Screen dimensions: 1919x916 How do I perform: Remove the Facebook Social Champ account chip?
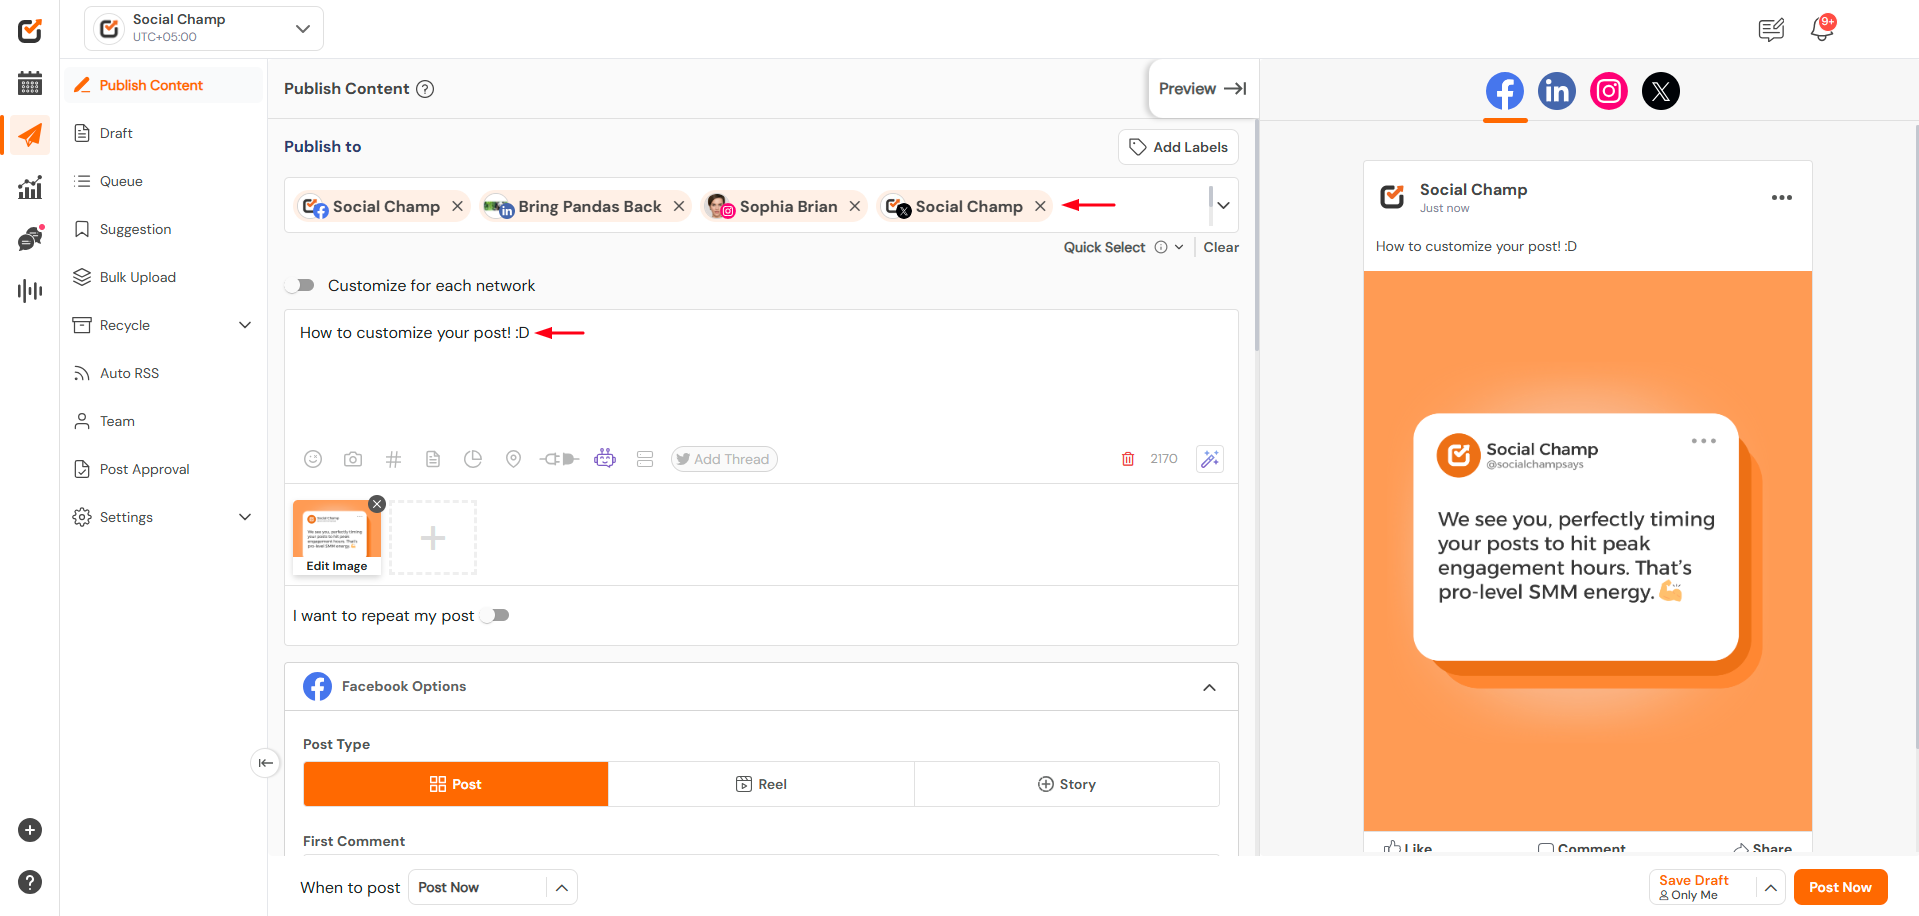[x=457, y=206]
